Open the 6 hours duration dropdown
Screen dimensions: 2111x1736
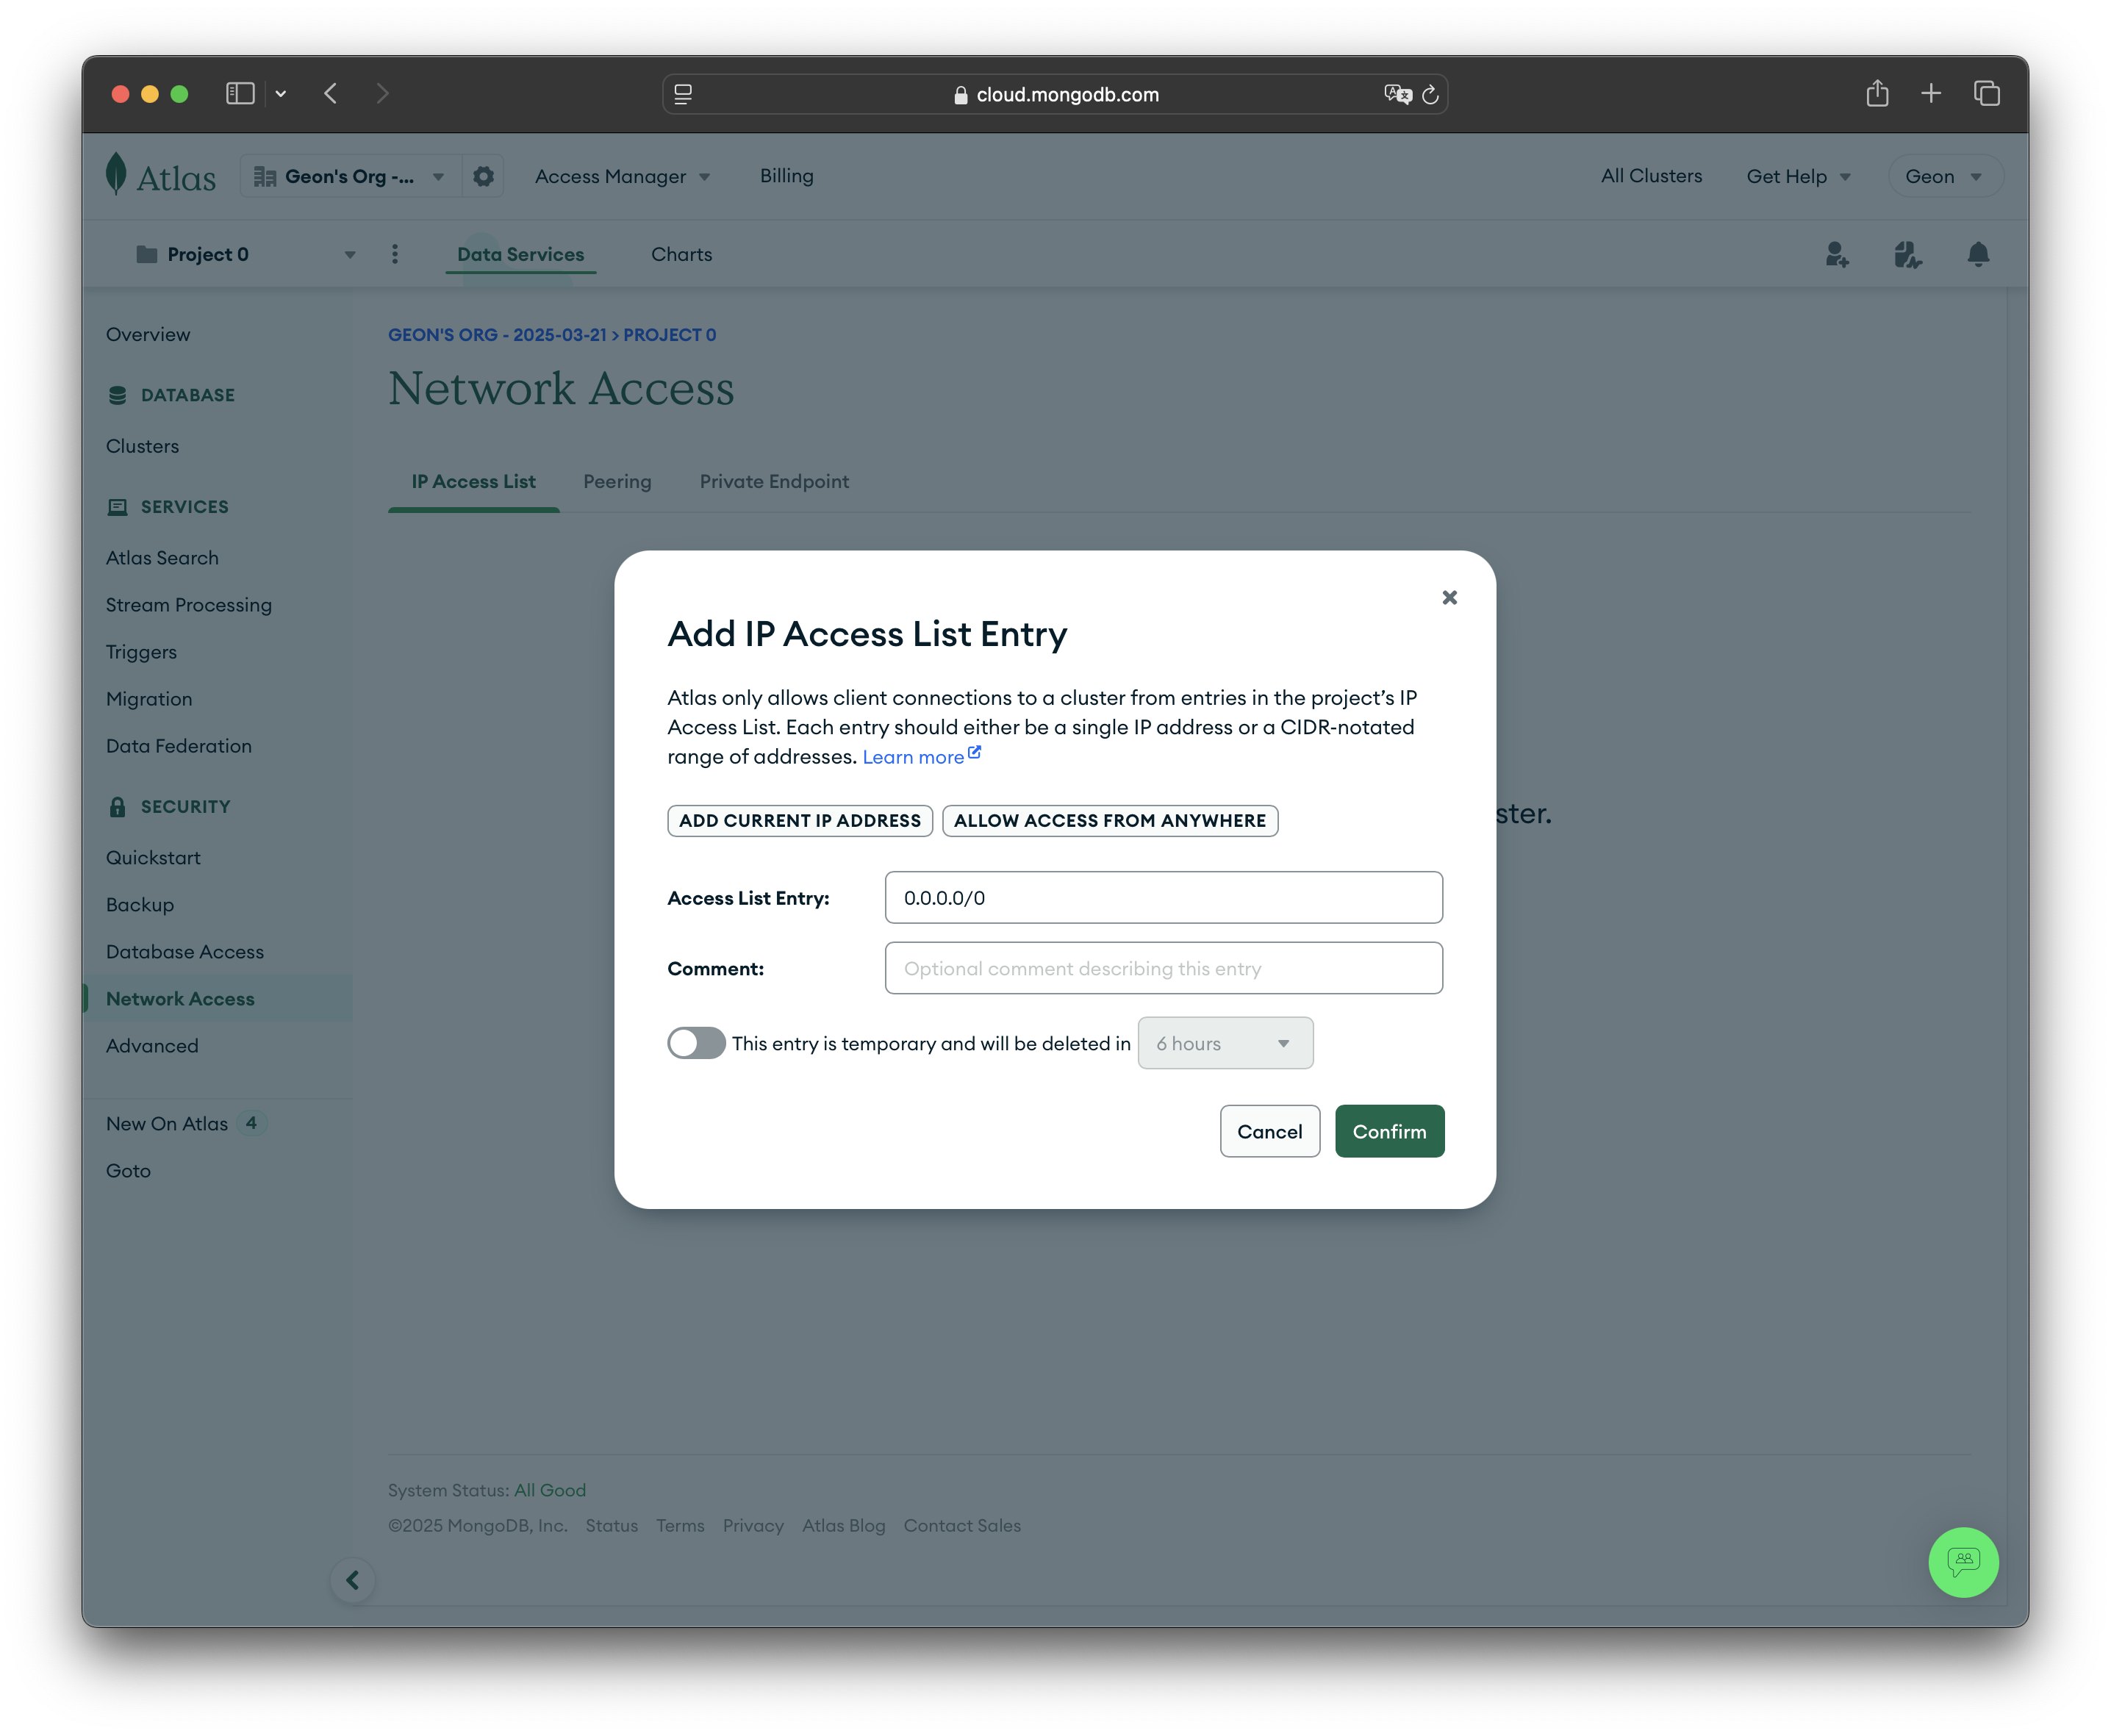click(1224, 1043)
